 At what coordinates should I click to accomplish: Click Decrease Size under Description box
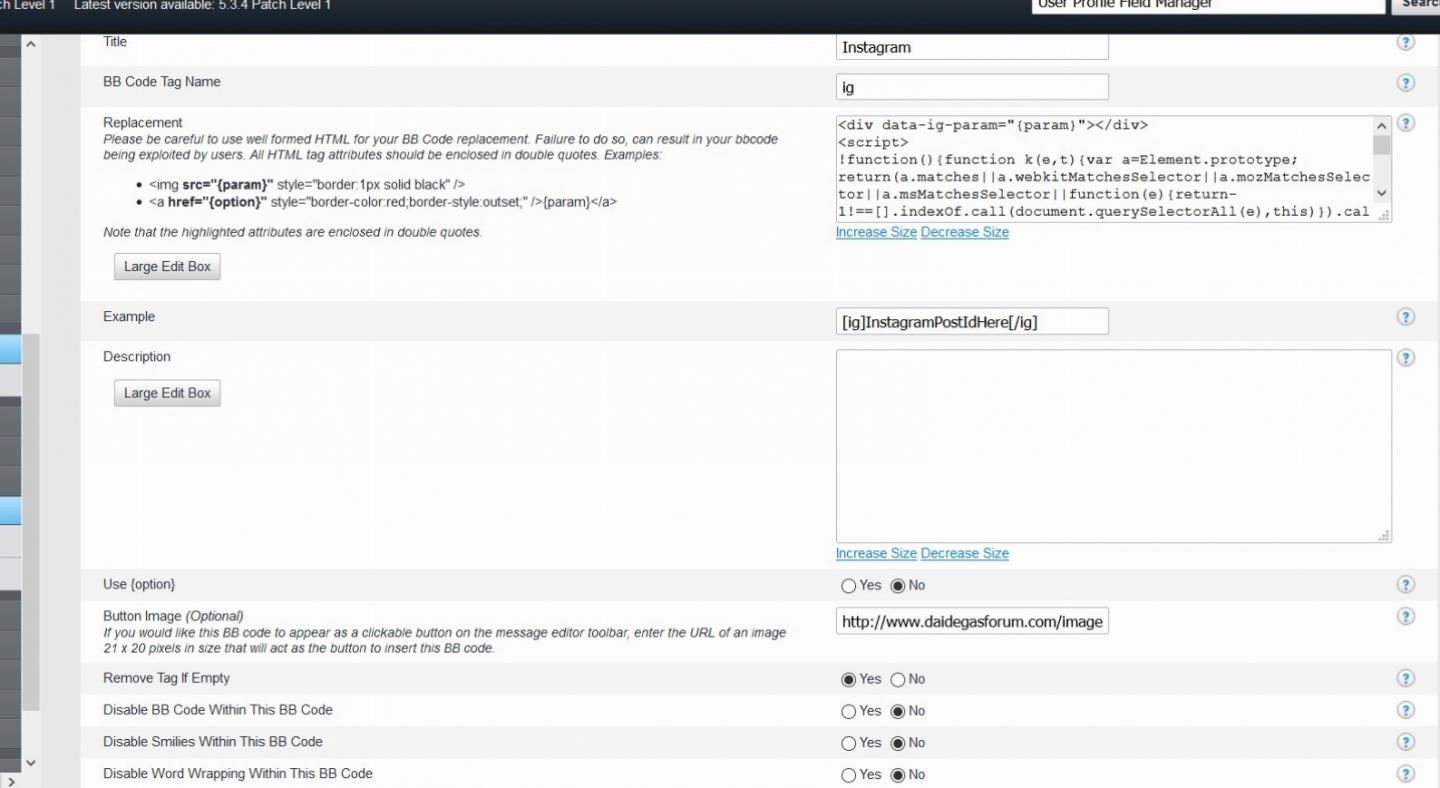pyautogui.click(x=965, y=553)
